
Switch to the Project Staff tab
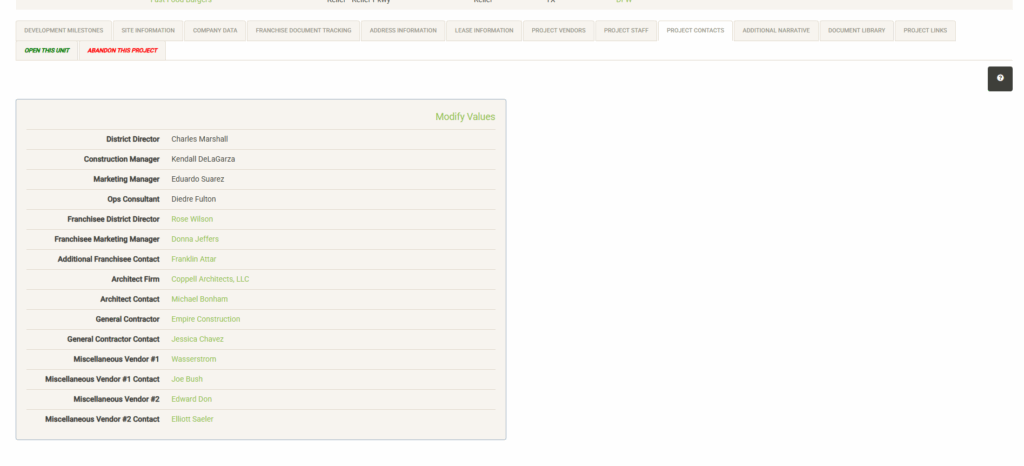point(626,31)
